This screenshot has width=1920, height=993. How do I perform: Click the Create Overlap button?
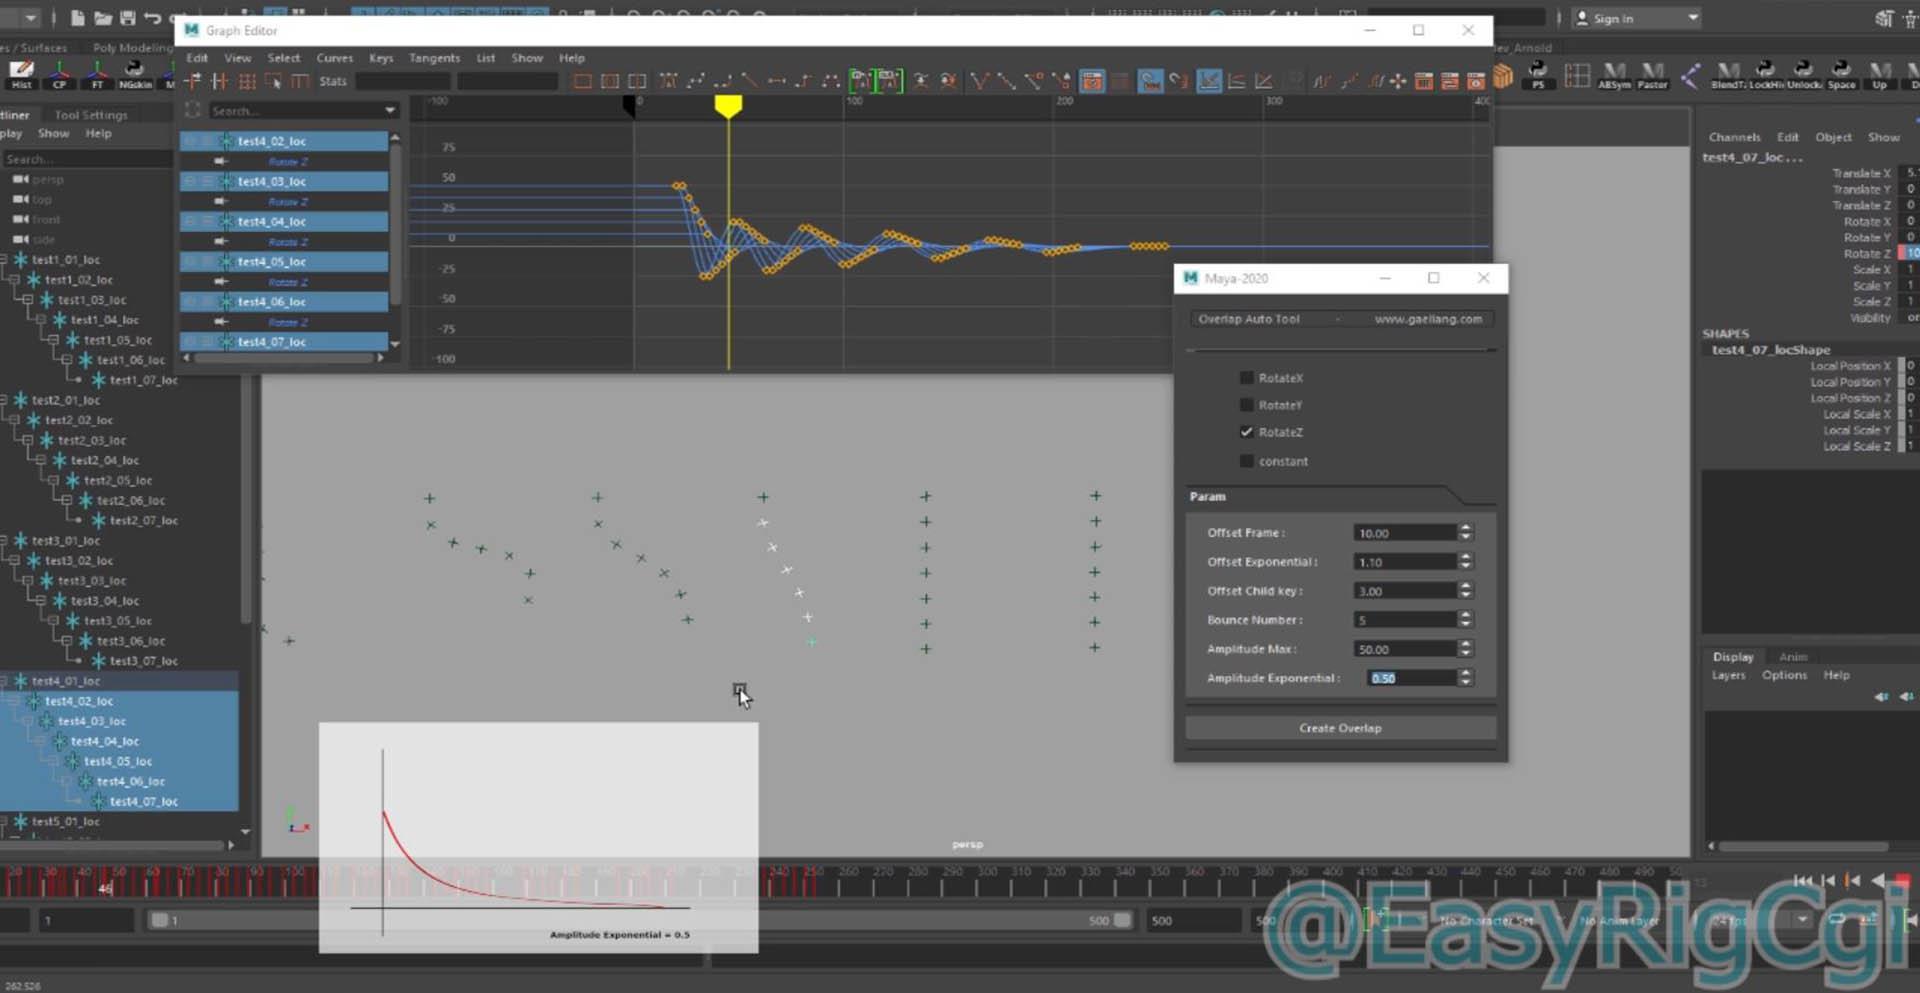coord(1340,728)
